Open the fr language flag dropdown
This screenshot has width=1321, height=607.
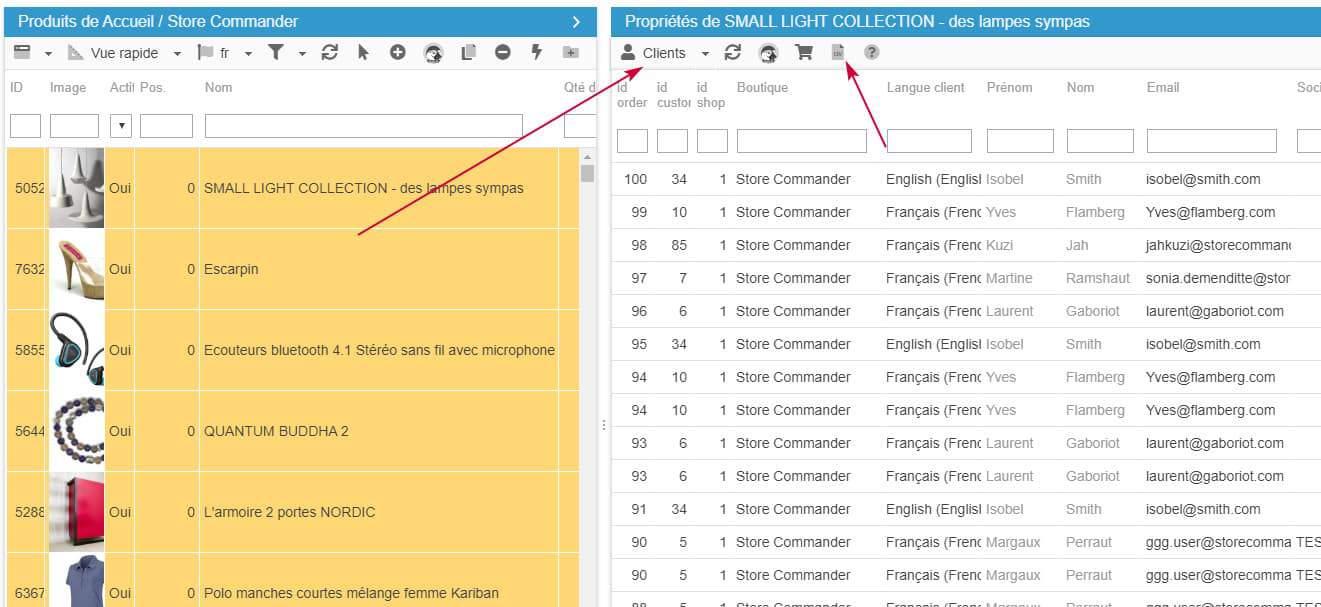click(x=225, y=53)
